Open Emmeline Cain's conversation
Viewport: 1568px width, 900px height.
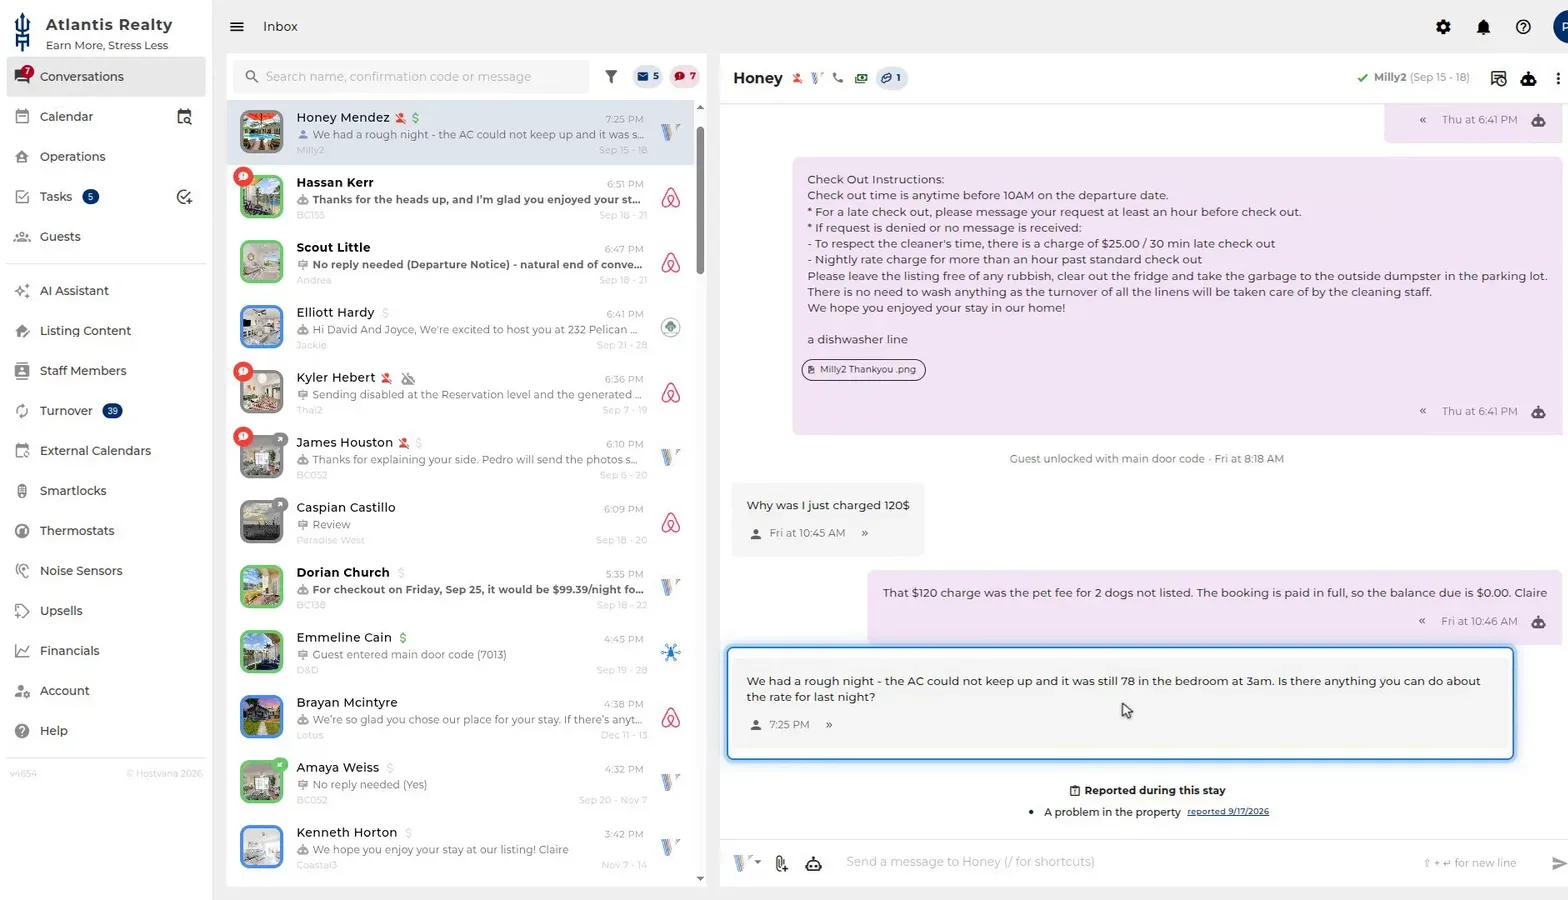click(x=460, y=653)
